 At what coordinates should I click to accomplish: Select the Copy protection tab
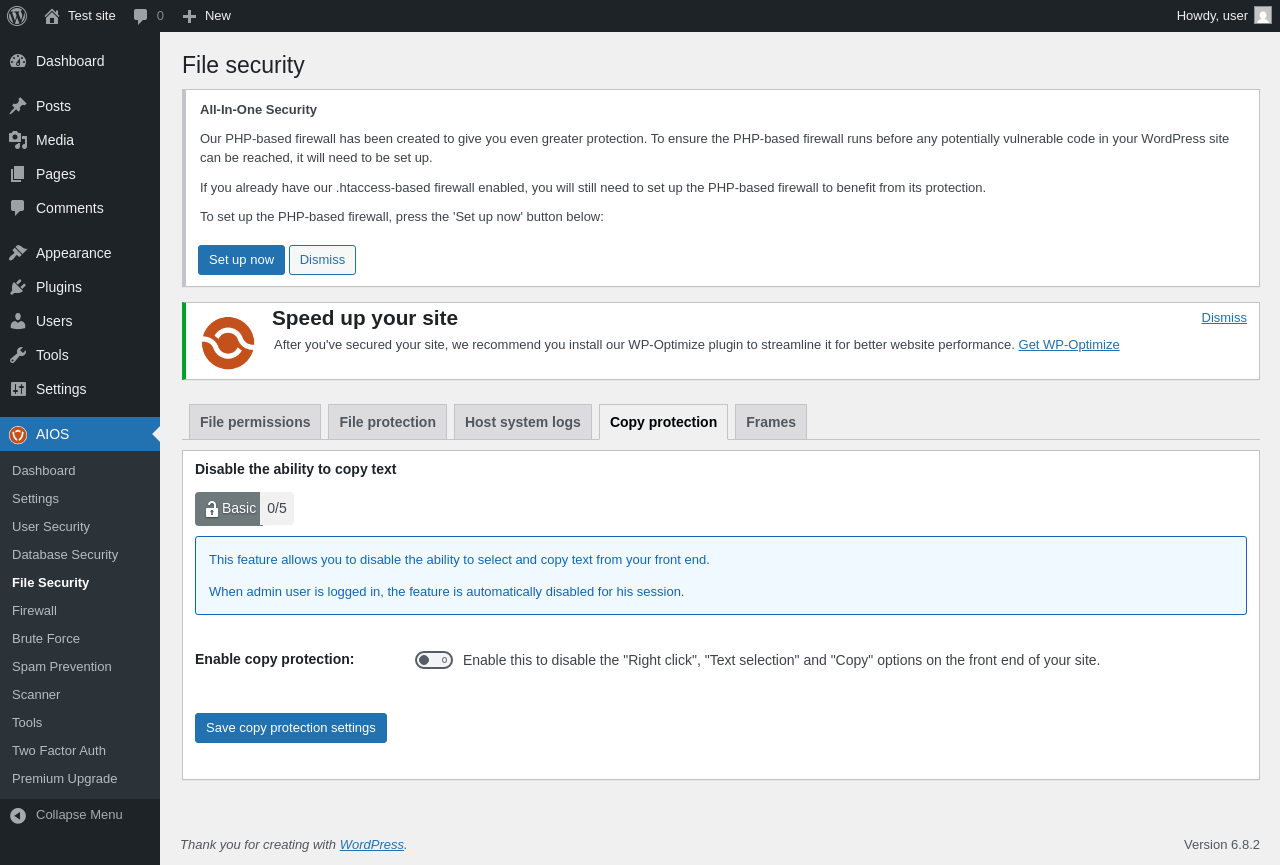(663, 422)
